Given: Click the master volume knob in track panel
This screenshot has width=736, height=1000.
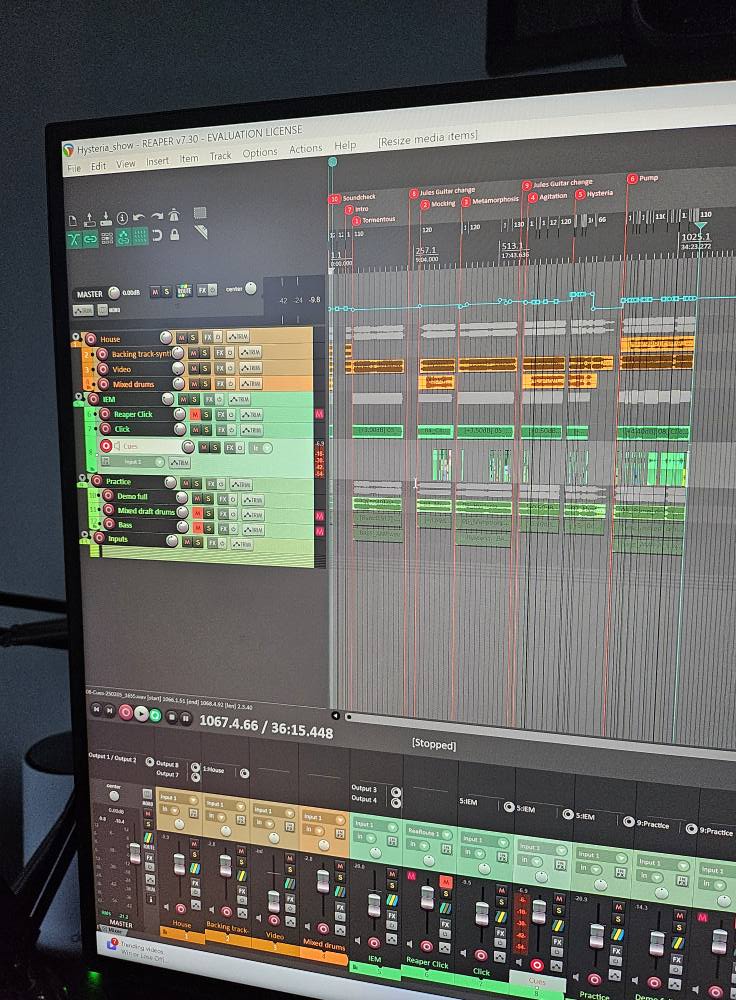Looking at the screenshot, I should point(114,293).
